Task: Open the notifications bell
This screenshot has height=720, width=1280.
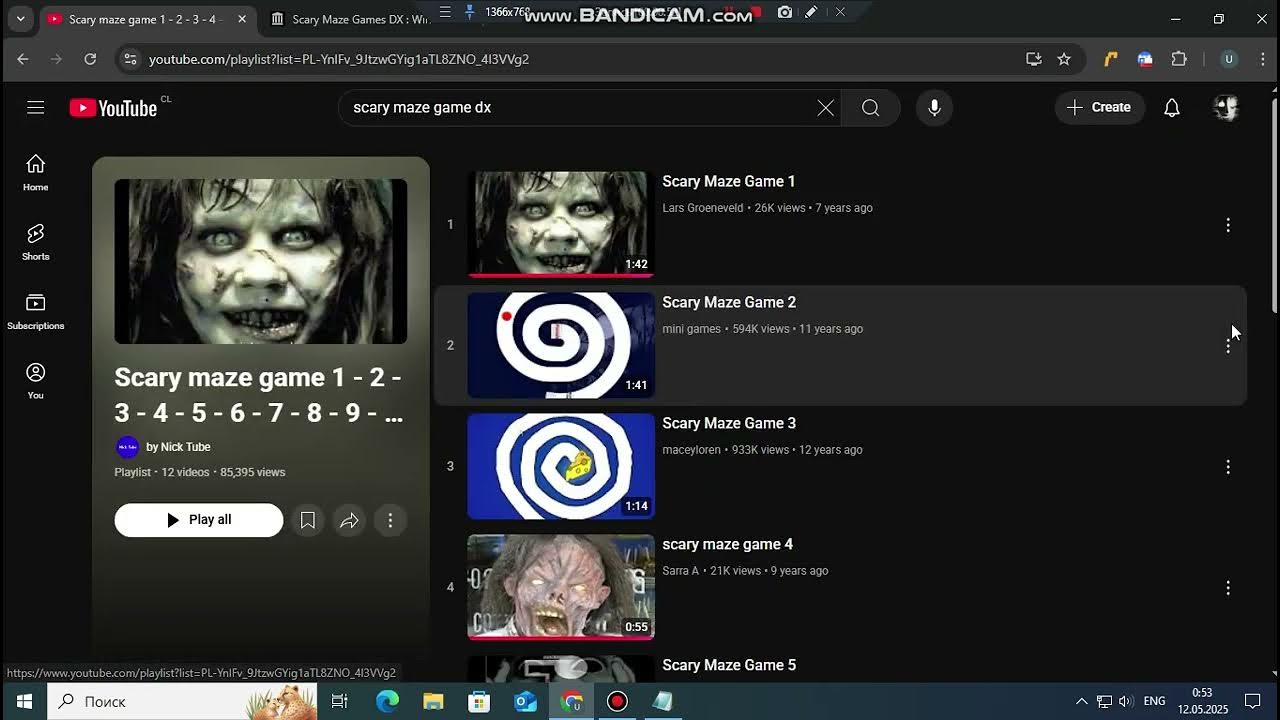Action: 1172,108
